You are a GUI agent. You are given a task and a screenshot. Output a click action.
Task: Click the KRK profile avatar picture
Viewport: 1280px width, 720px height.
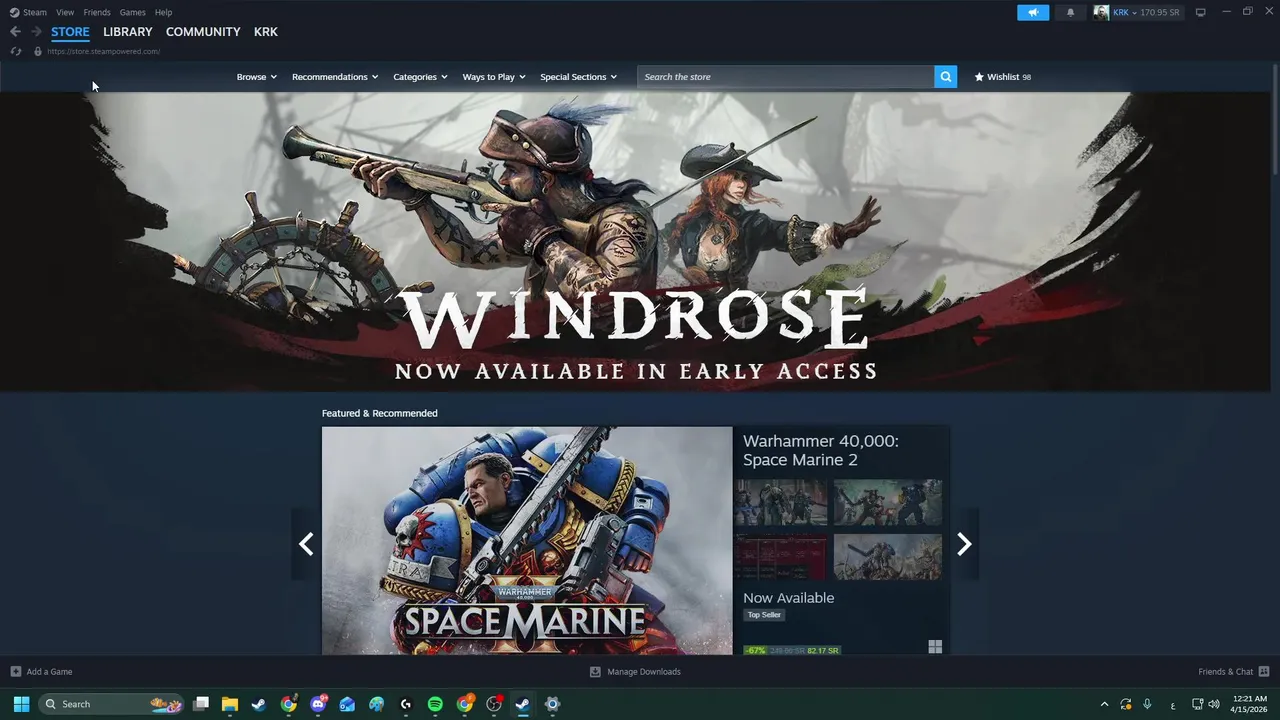coord(1101,12)
